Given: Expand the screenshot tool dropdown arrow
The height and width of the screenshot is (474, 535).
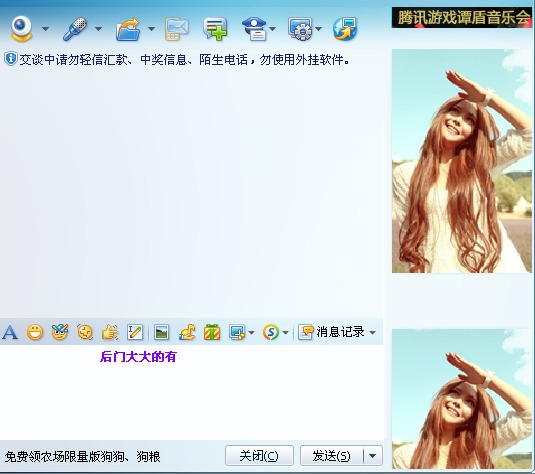Looking at the screenshot, I should [x=251, y=332].
